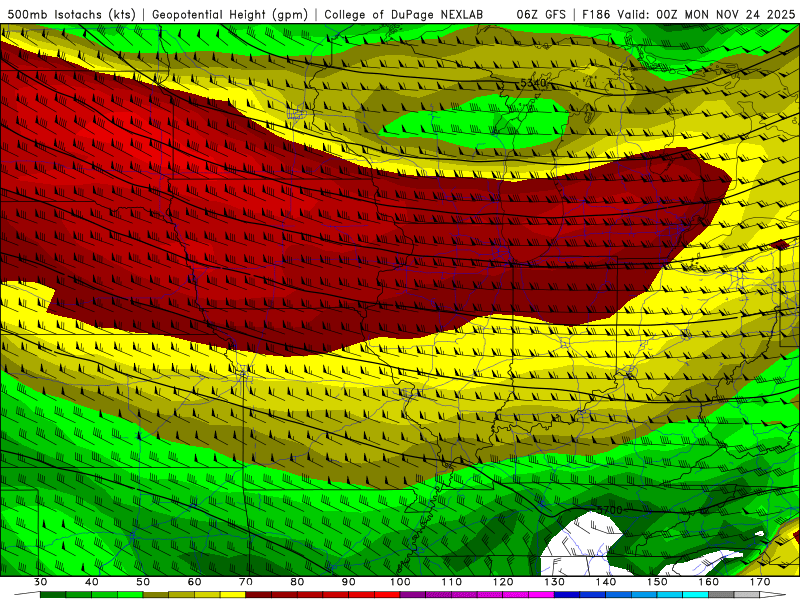
Task: Click the 50 value on the color scale
Action: [143, 582]
